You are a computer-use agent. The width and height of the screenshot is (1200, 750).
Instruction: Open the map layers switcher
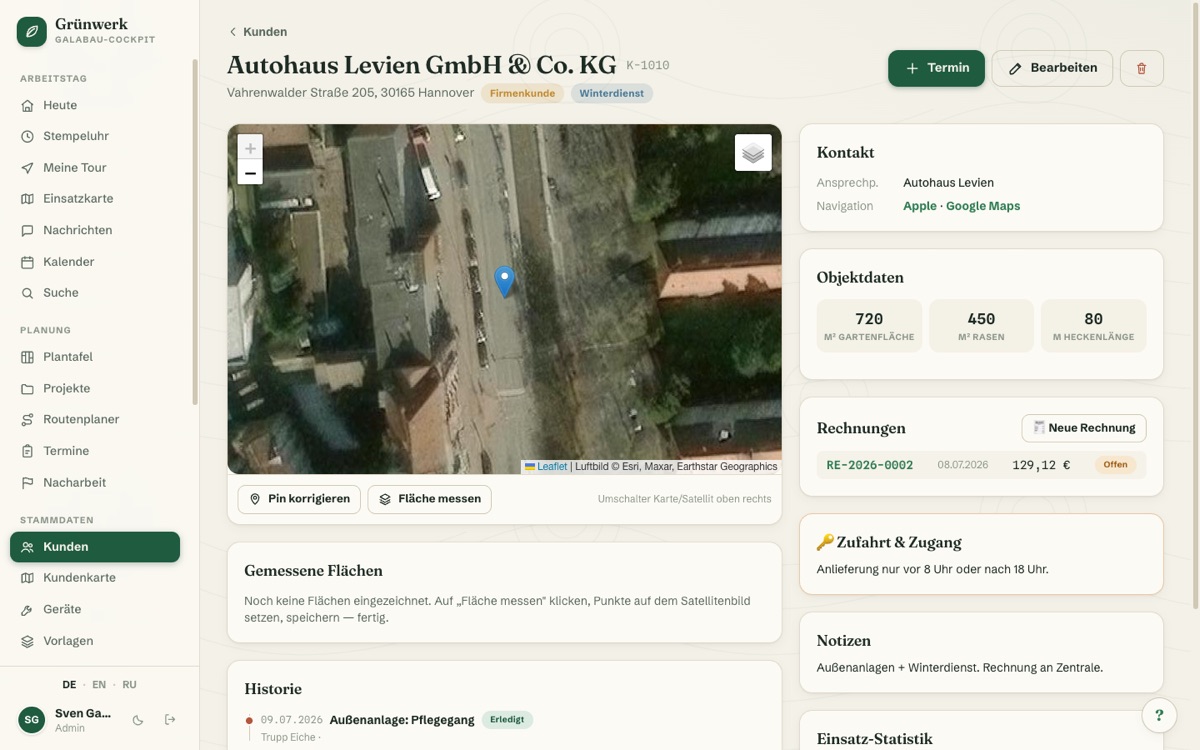pyautogui.click(x=753, y=153)
